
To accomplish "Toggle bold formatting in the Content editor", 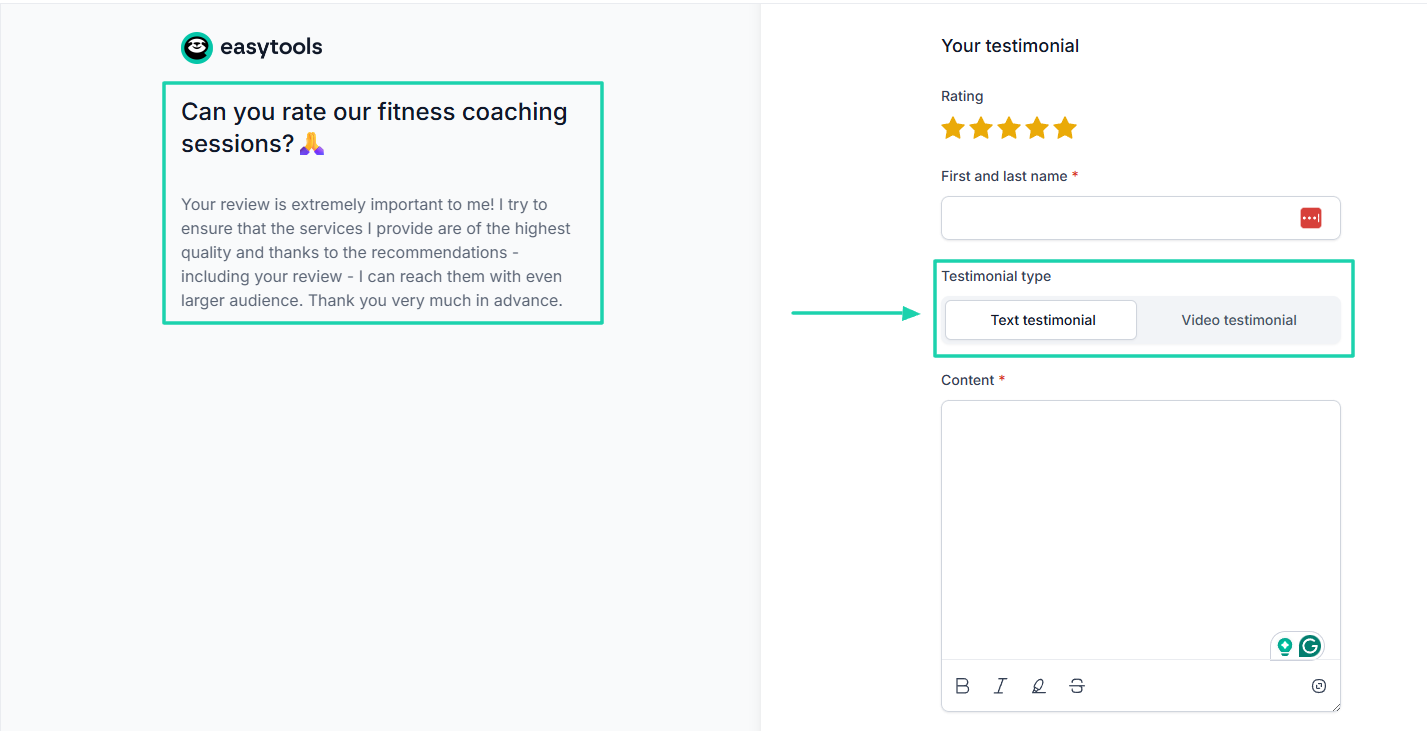I will [x=962, y=686].
